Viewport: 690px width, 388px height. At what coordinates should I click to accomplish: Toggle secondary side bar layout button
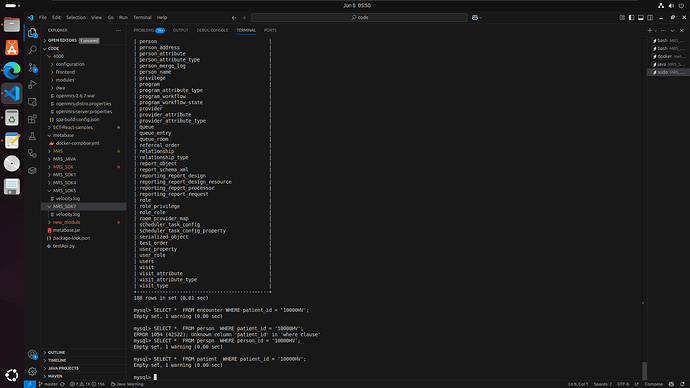tap(650, 18)
